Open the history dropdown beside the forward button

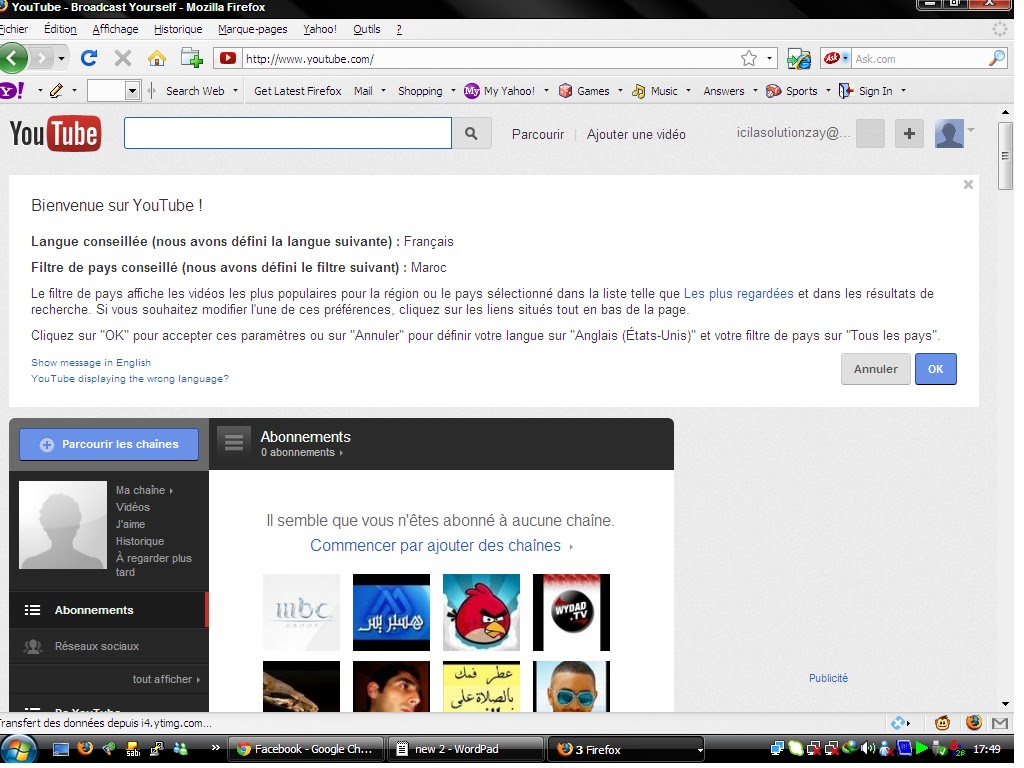coord(61,59)
